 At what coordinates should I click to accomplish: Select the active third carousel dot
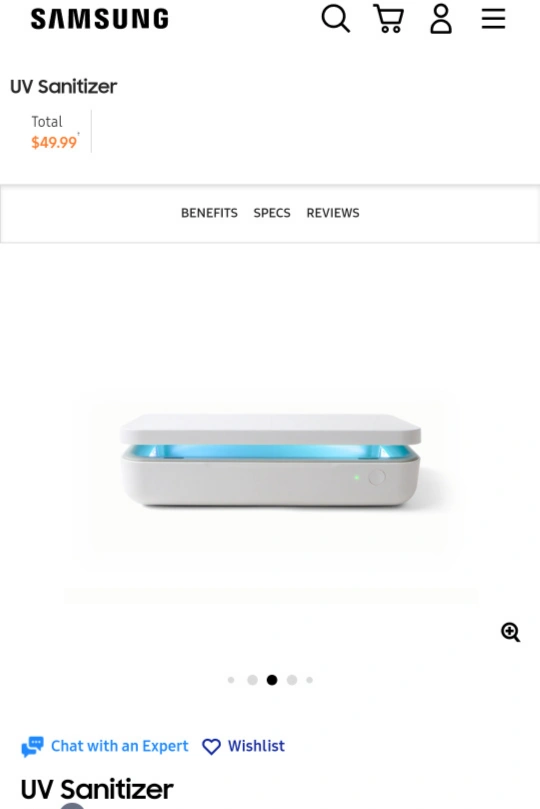(272, 680)
